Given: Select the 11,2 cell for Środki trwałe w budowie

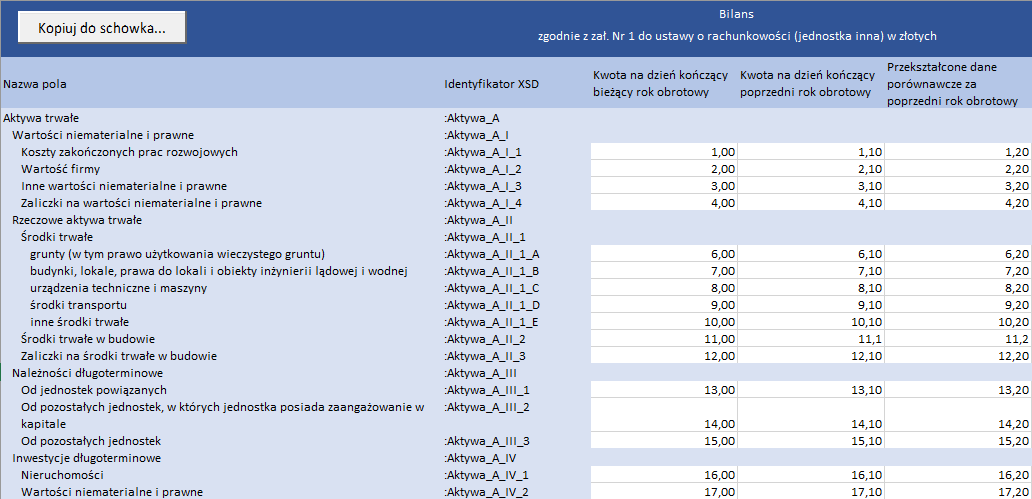Looking at the screenshot, I should [x=958, y=339].
